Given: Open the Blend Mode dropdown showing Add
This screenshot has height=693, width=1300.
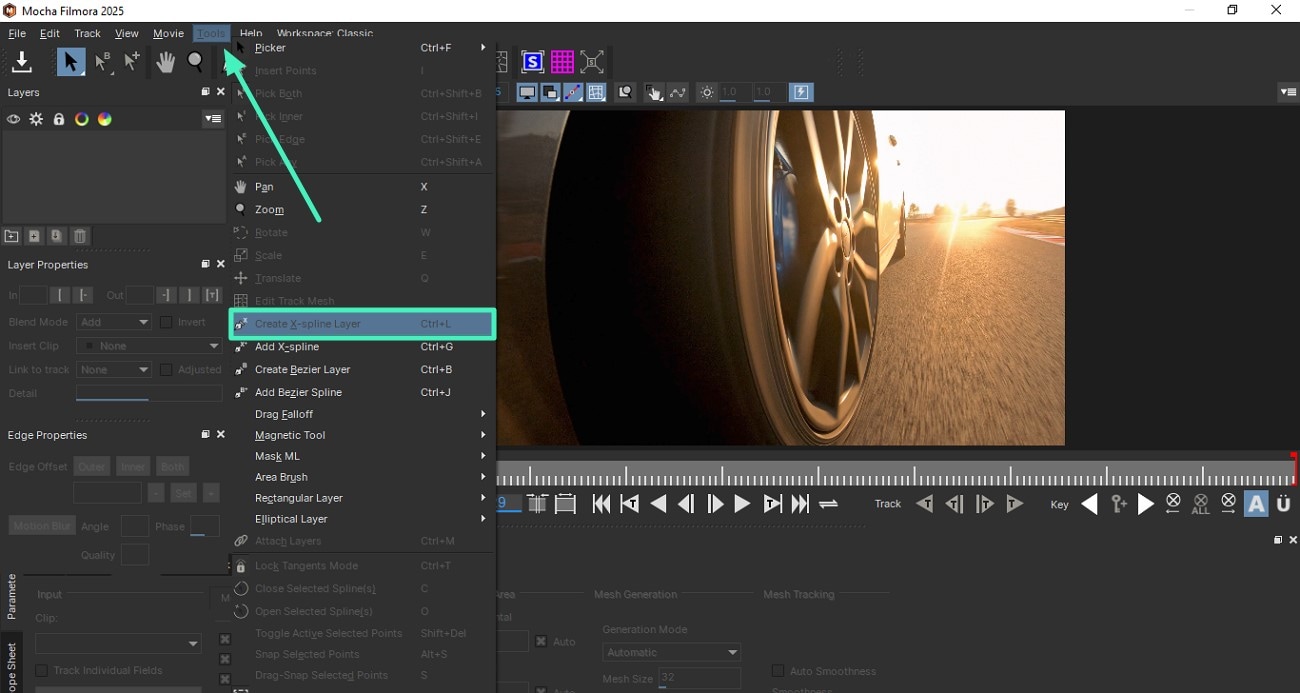Looking at the screenshot, I should 113,322.
